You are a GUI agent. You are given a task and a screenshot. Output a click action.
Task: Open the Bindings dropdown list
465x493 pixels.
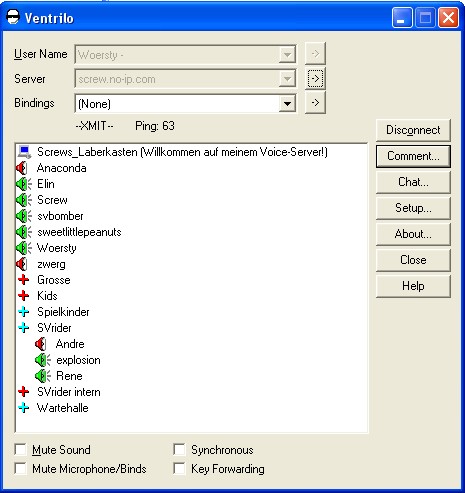287,104
